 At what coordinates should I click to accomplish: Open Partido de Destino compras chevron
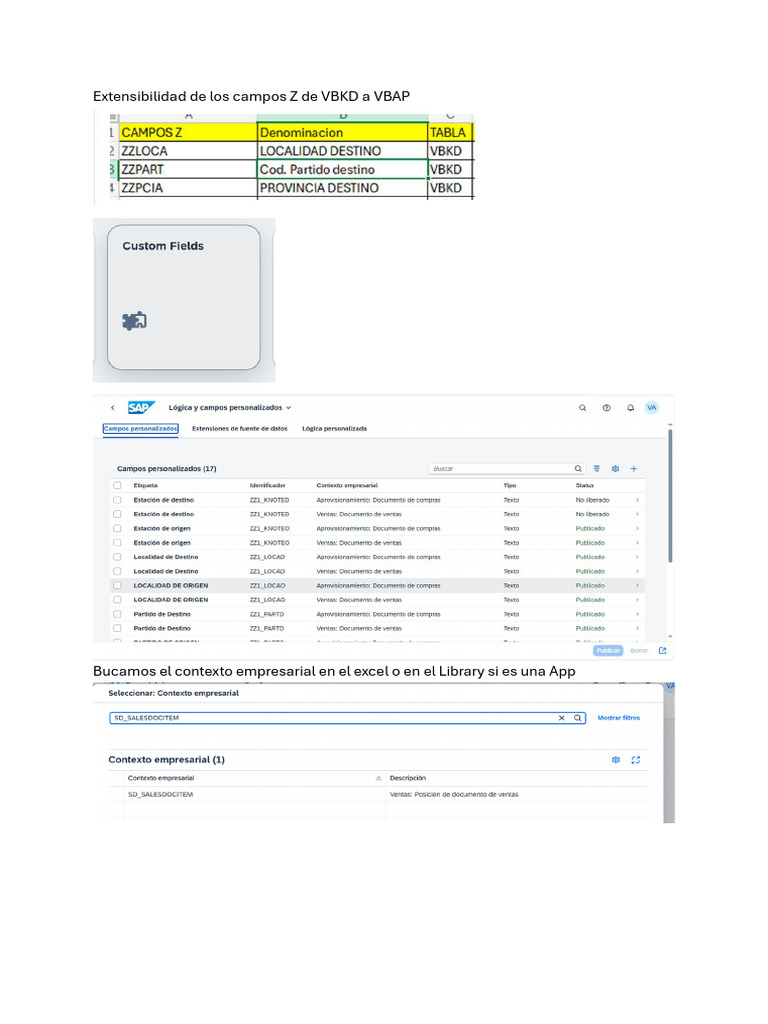click(637, 614)
